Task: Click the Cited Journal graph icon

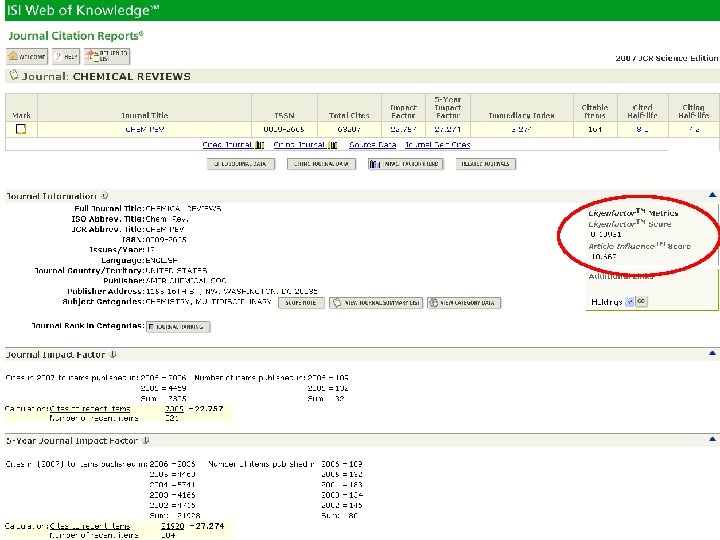Action: [259, 145]
